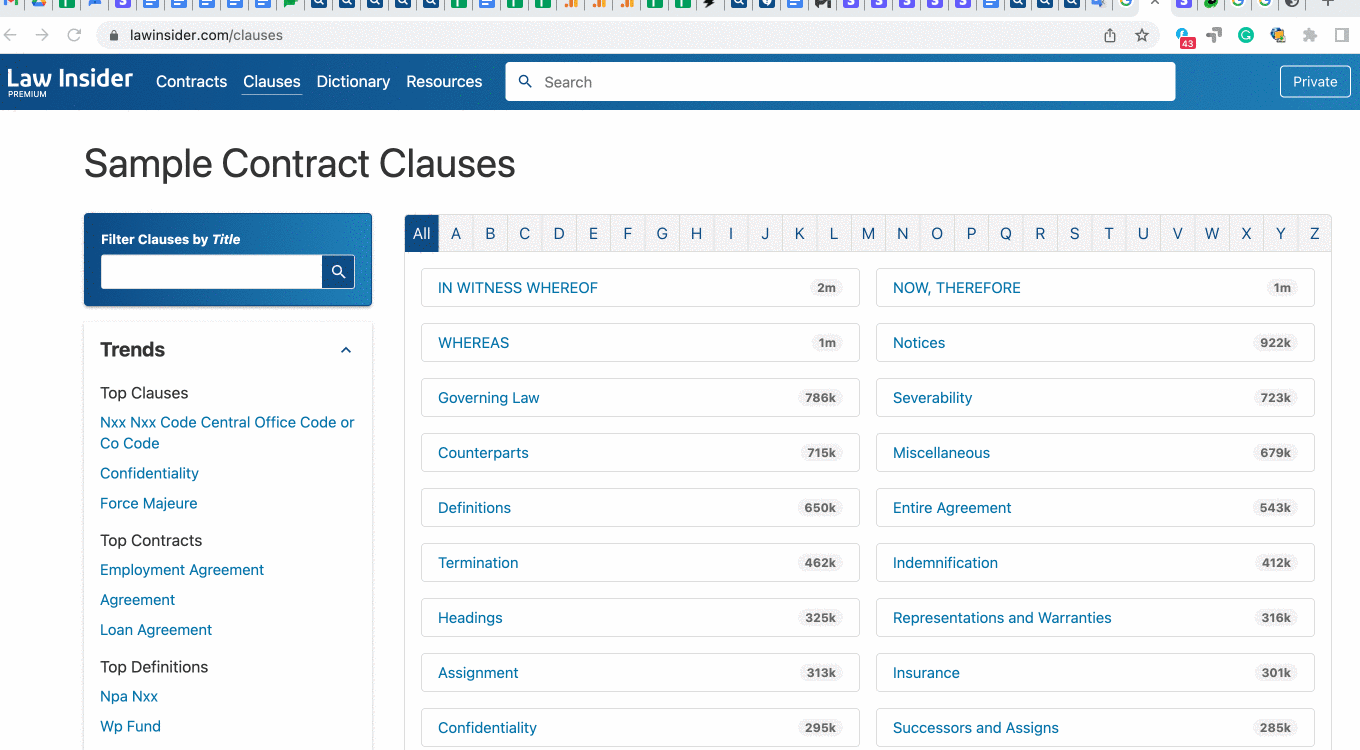Click the browser forward arrow
1360x750 pixels.
click(42, 35)
